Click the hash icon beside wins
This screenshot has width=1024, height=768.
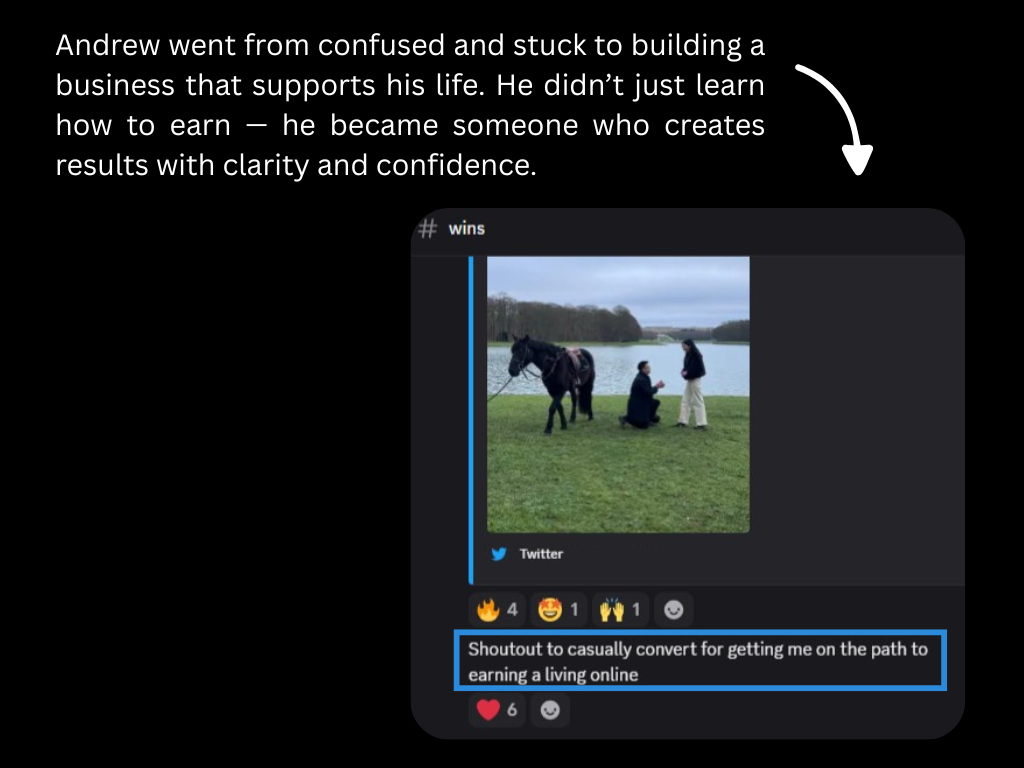[428, 229]
